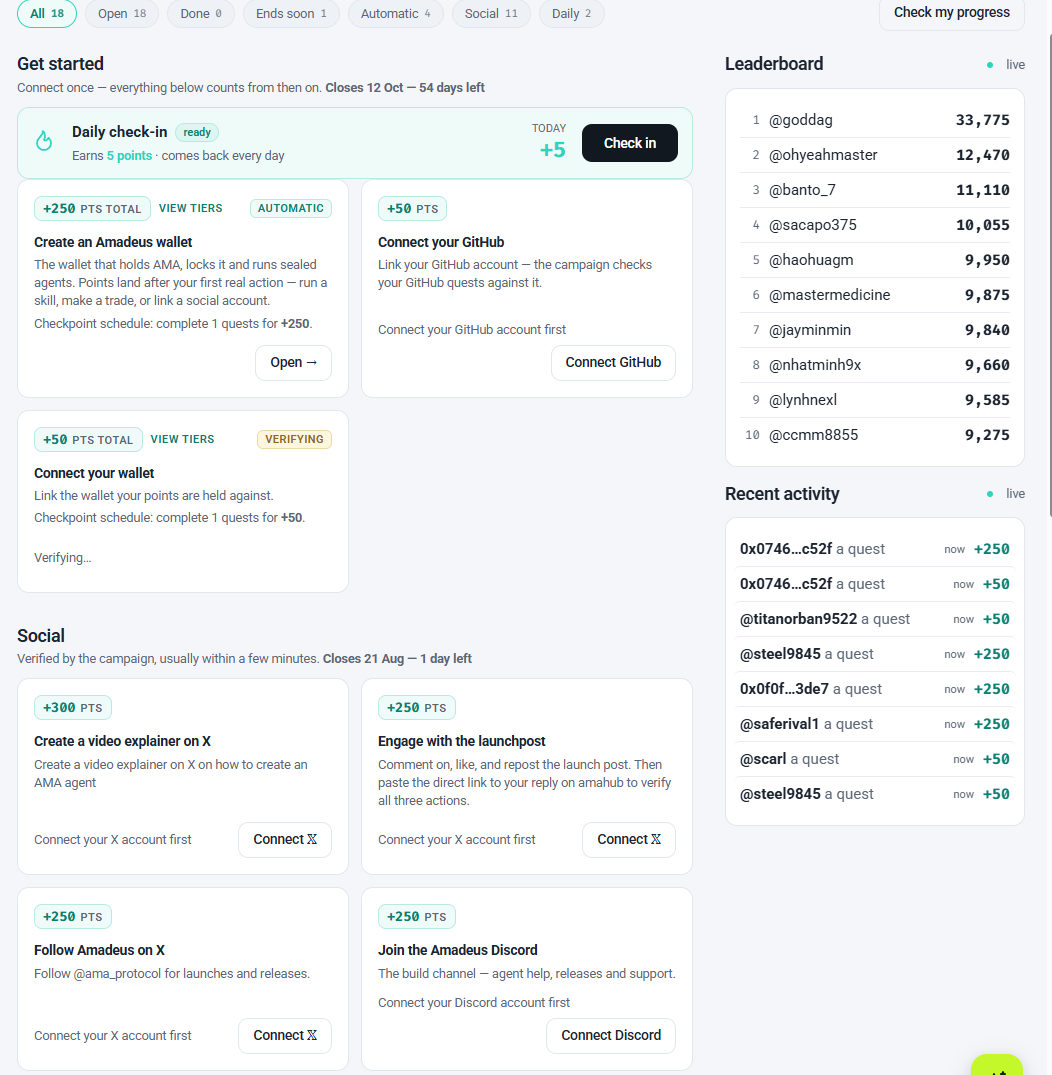Click the green floating button at bottom right
The width and height of the screenshot is (1052, 1075).
pyautogui.click(x=996, y=1065)
